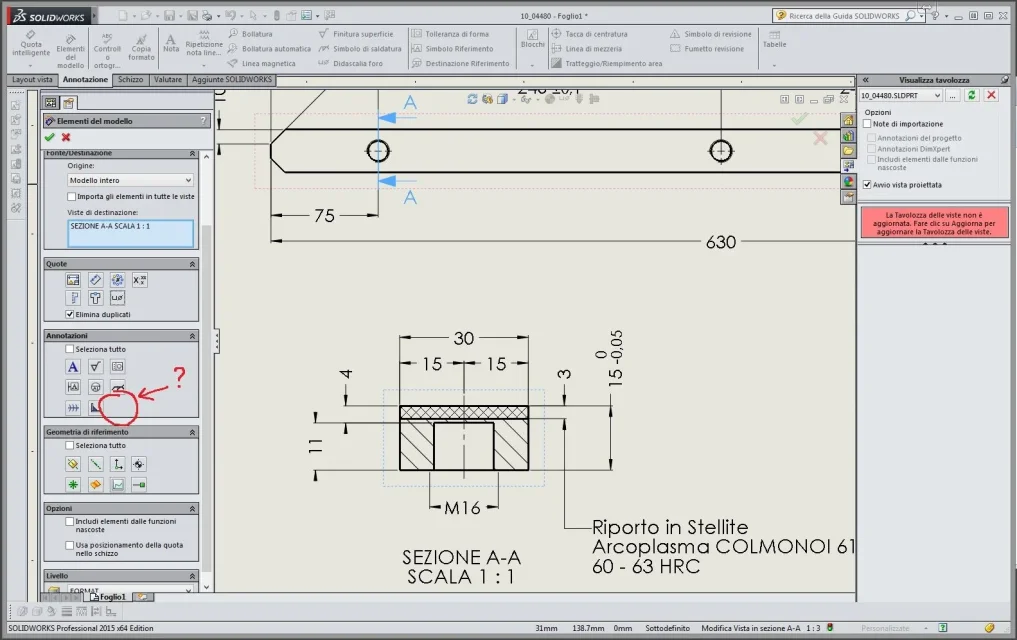Collapse the Quote section
This screenshot has width=1017, height=640.
coord(192,264)
